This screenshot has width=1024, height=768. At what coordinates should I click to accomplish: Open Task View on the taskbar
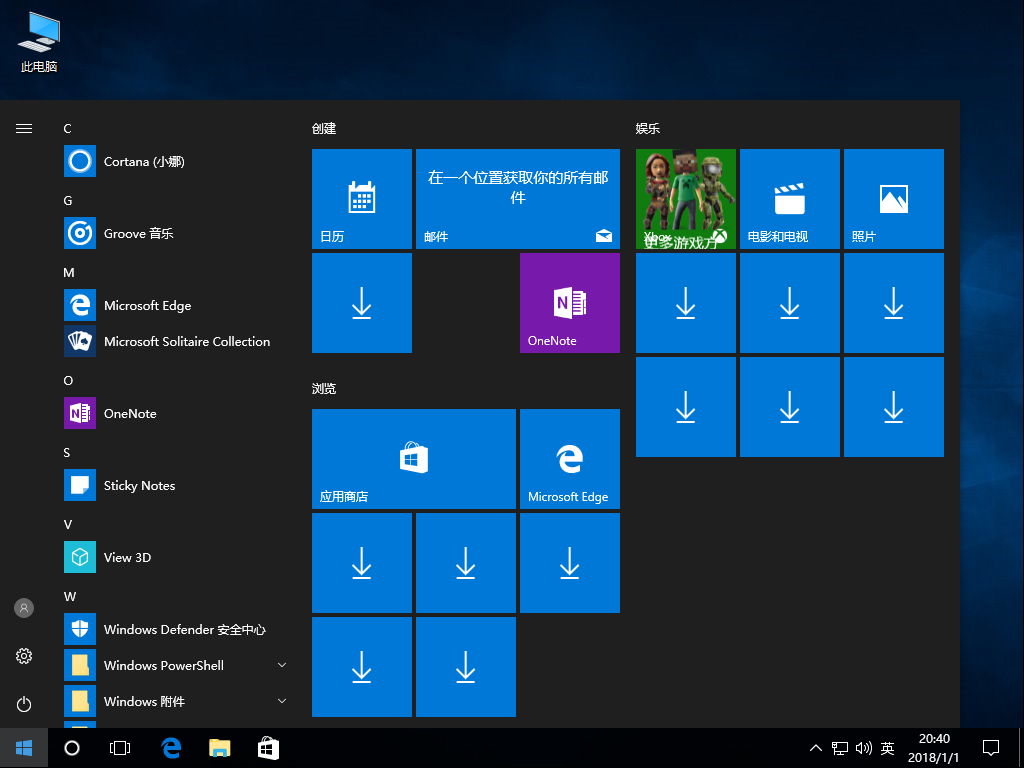[120, 748]
